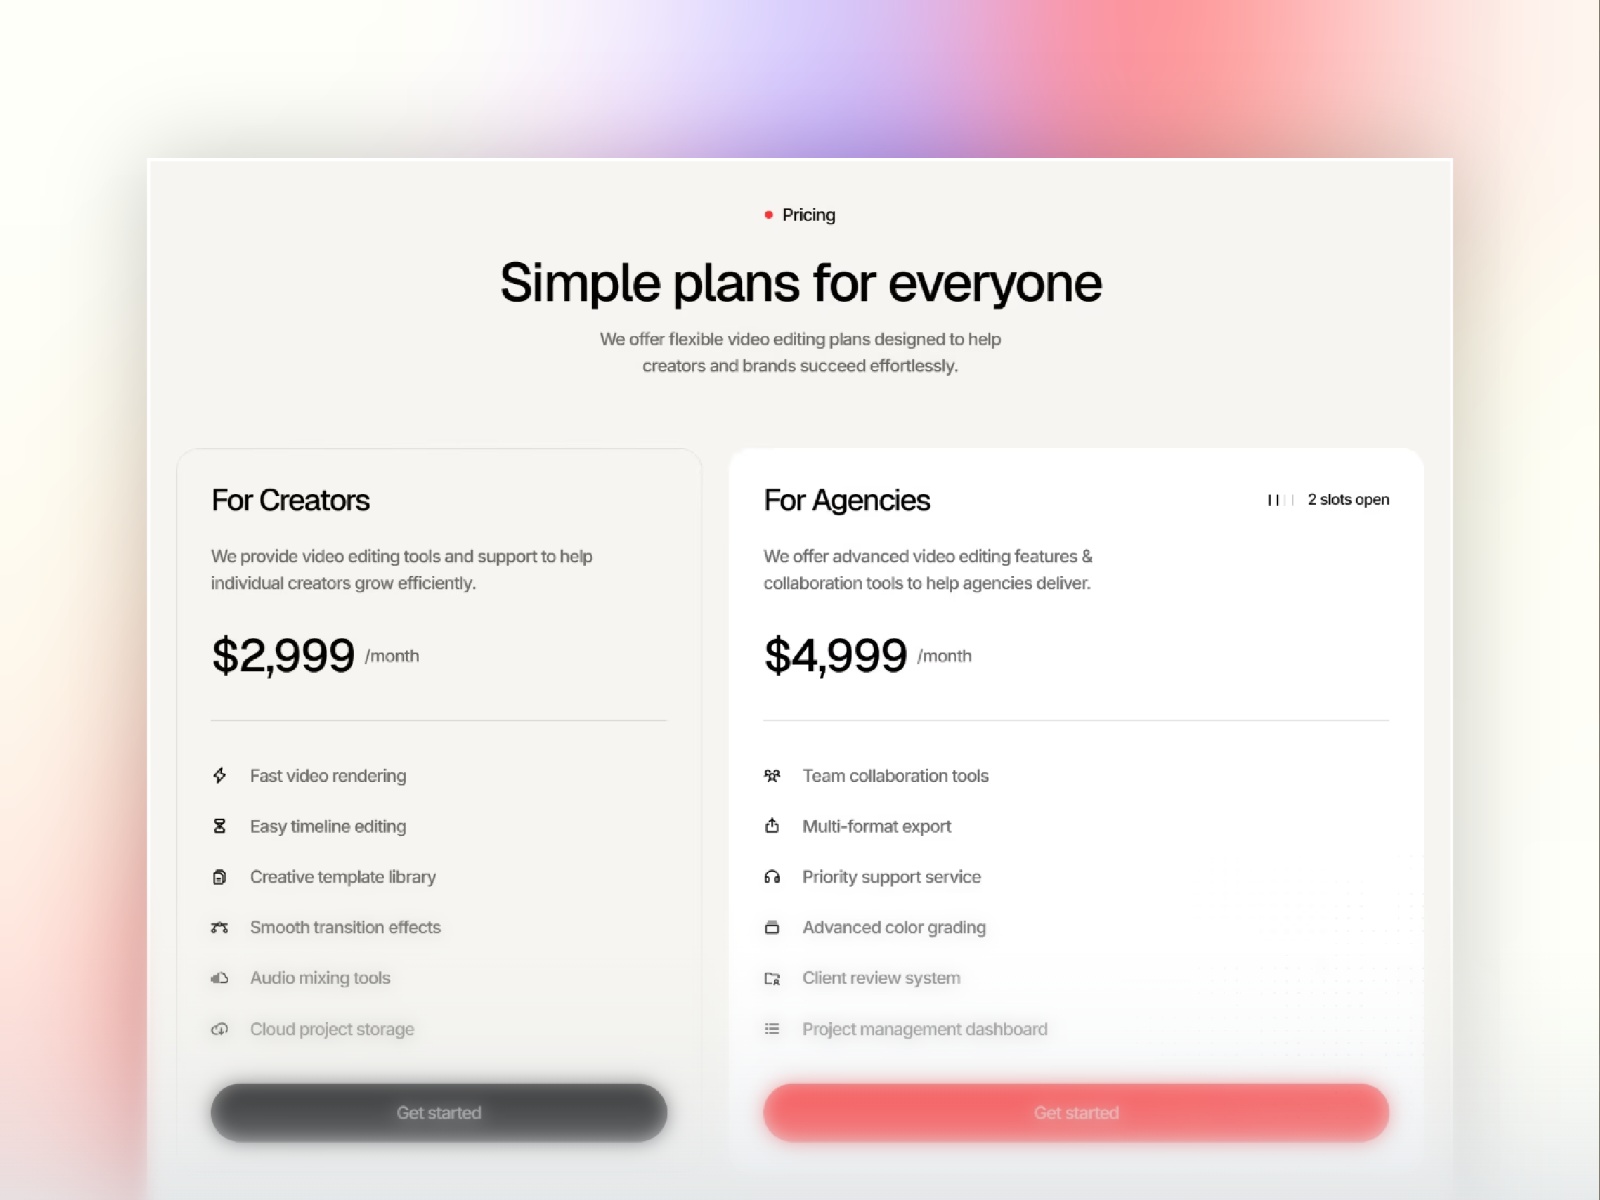Open the 2 slots open availability indicator
This screenshot has height=1200, width=1600.
coord(1347,499)
